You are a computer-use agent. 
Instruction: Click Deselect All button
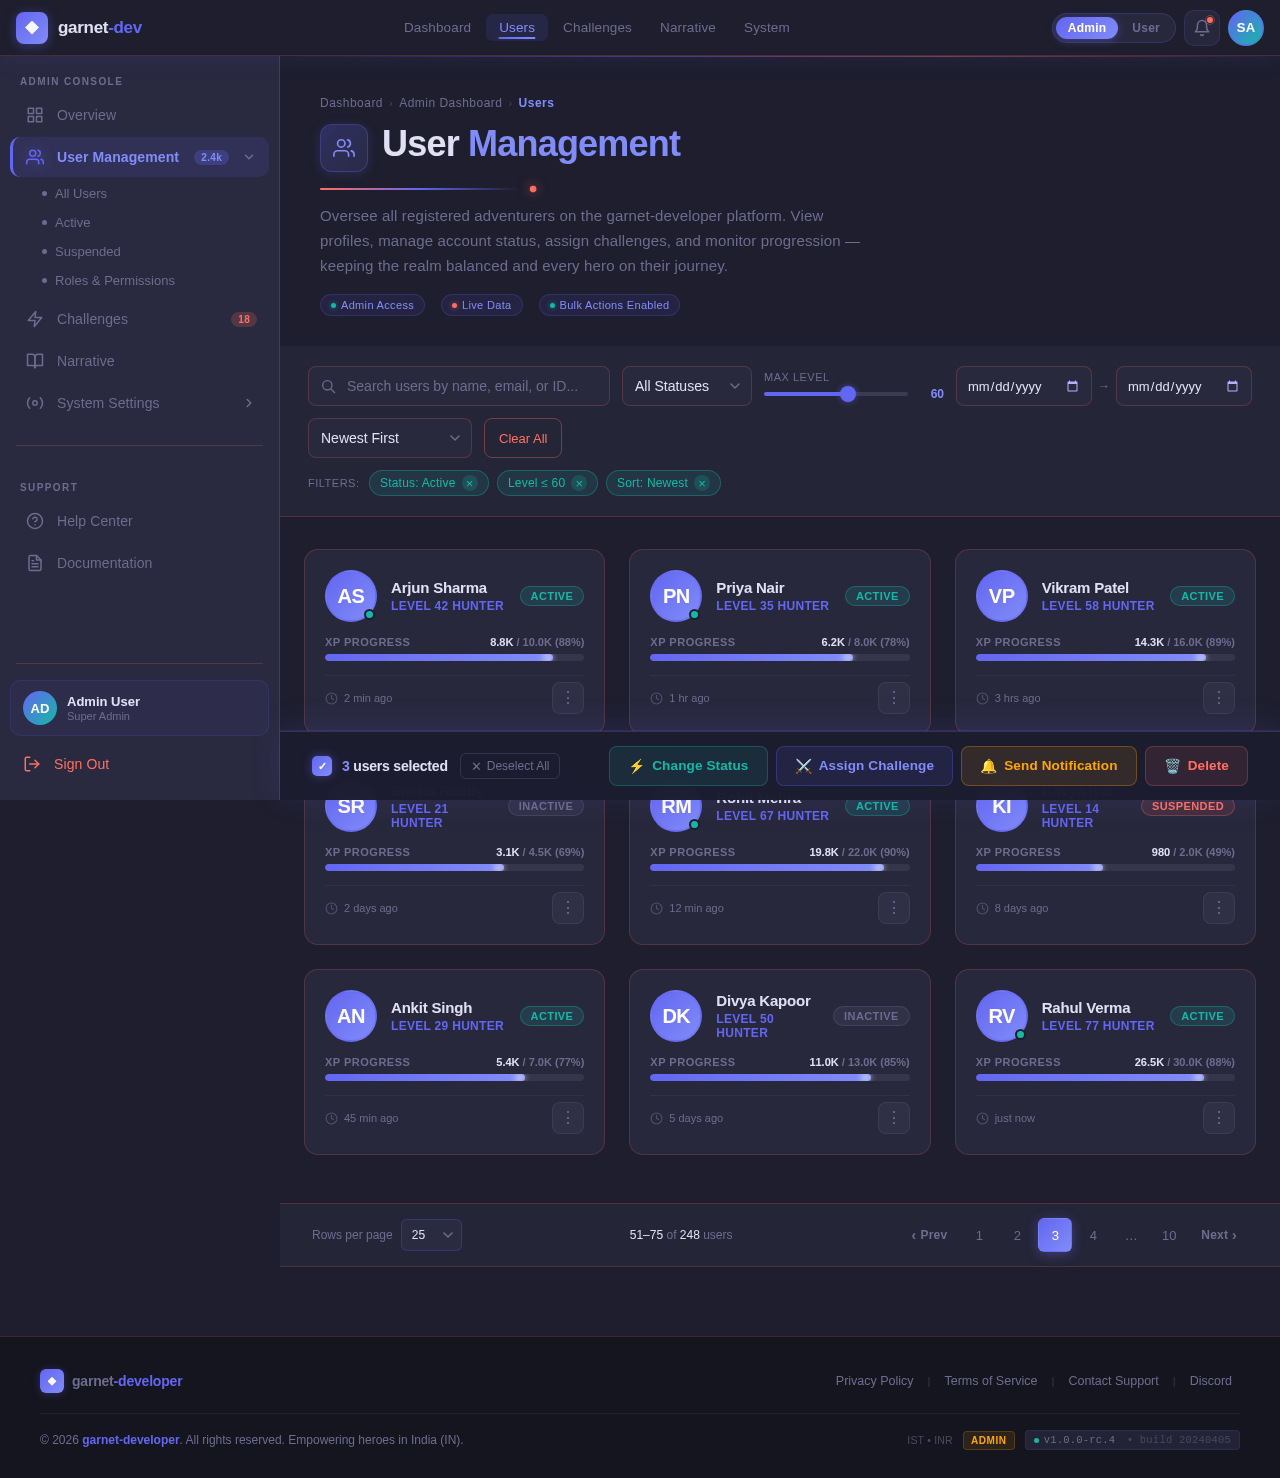(x=510, y=766)
